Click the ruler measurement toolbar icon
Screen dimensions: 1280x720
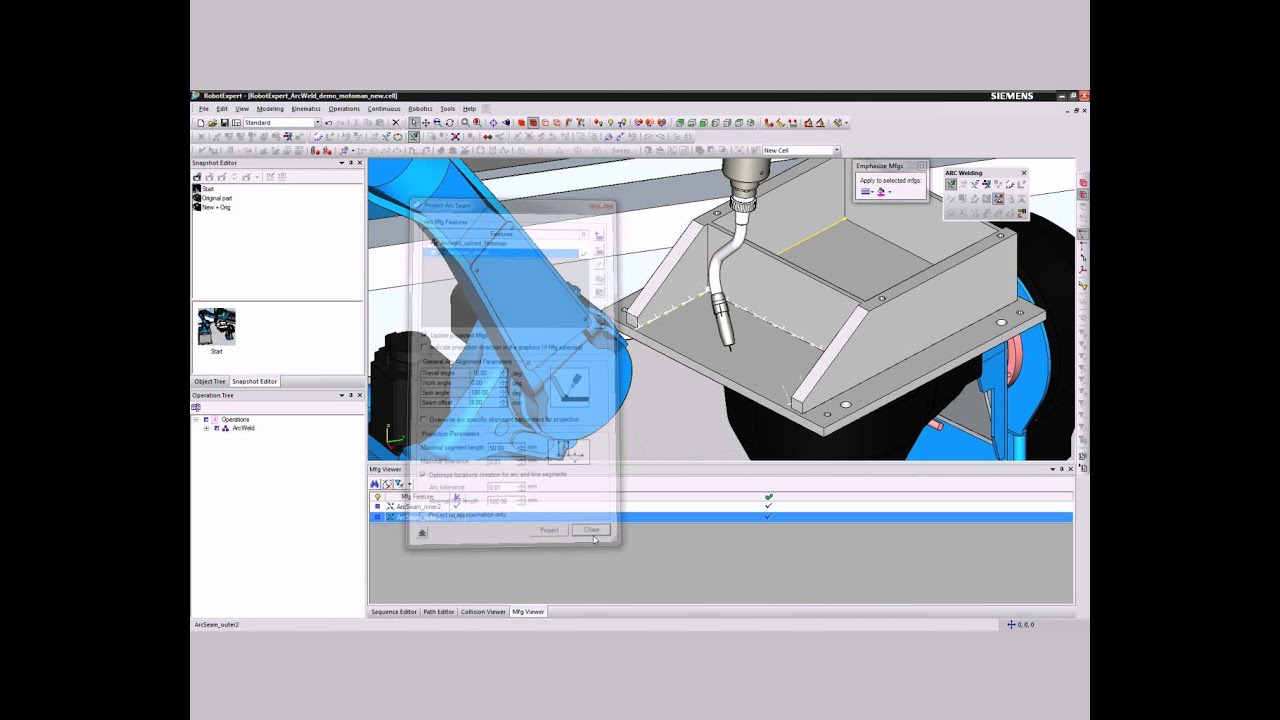click(x=781, y=122)
